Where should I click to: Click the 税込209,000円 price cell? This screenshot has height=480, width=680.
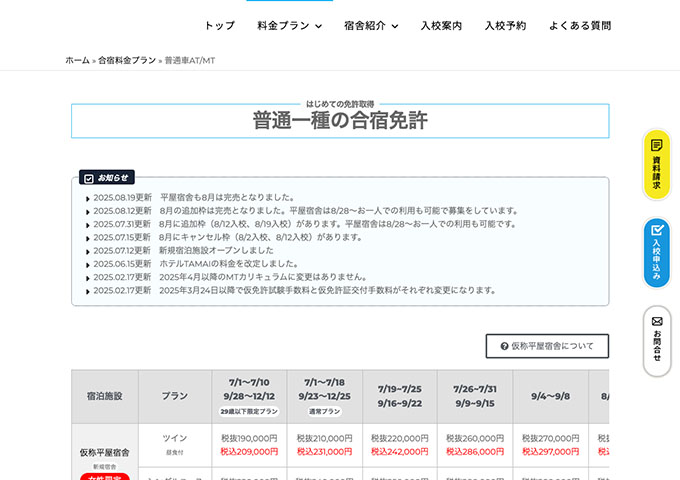tap(249, 452)
